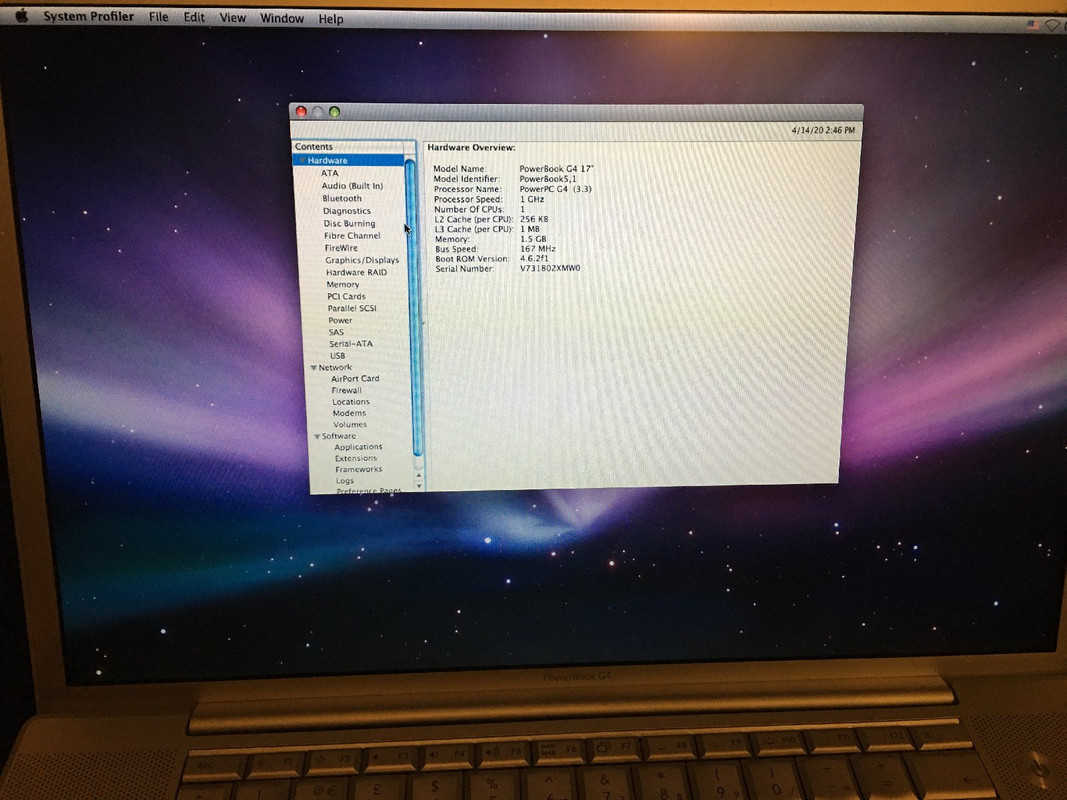Image resolution: width=1067 pixels, height=800 pixels.
Task: Click the sidebar scrollbar thumb
Action: pyautogui.click(x=412, y=306)
